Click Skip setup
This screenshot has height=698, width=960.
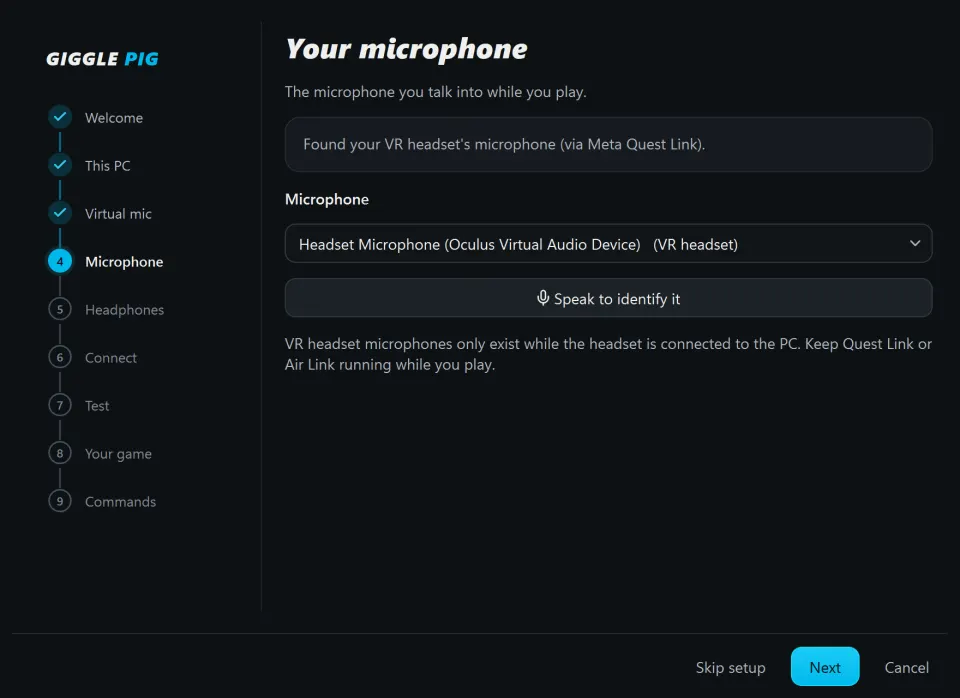[730, 667]
